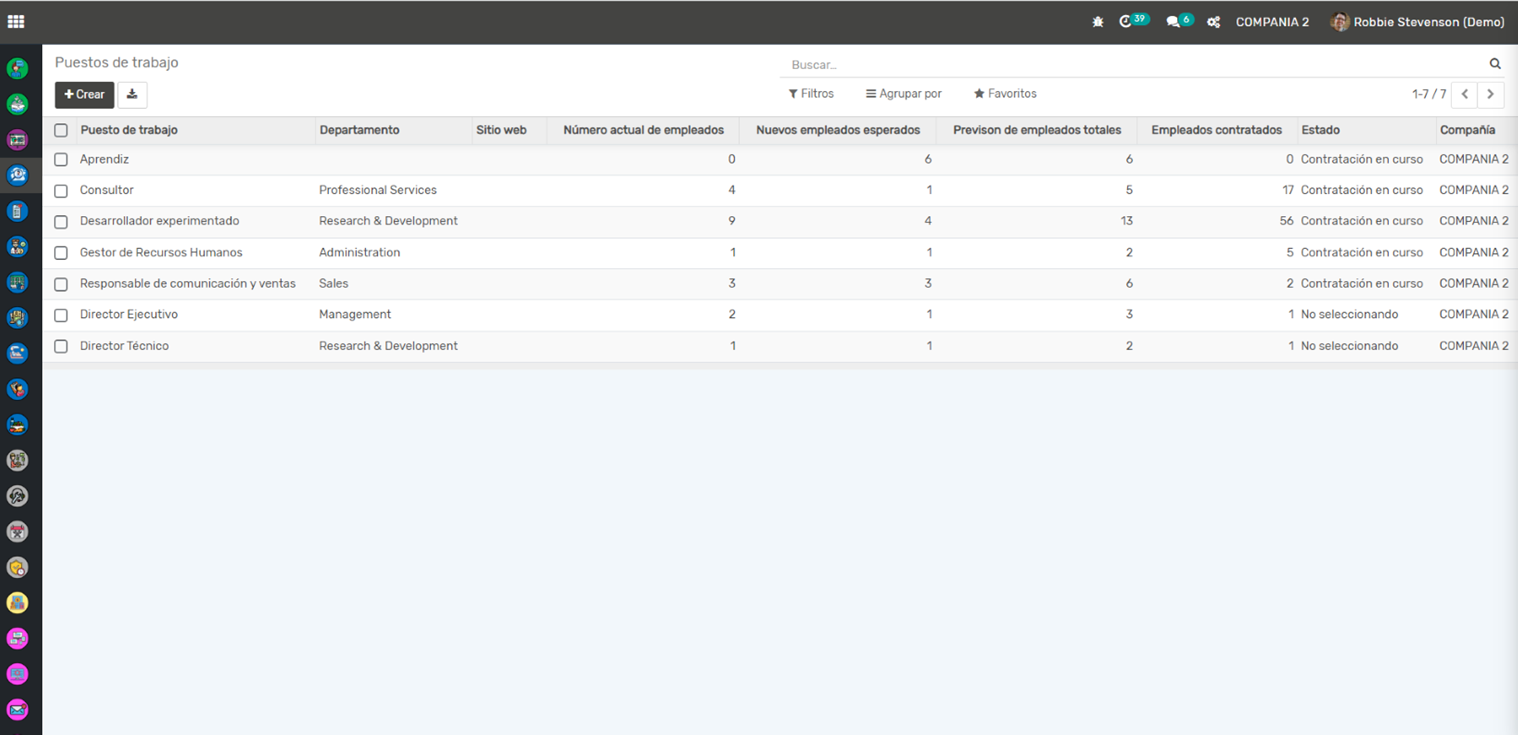Click into the Buscar search field
The width and height of the screenshot is (1518, 735).
[x=1130, y=64]
